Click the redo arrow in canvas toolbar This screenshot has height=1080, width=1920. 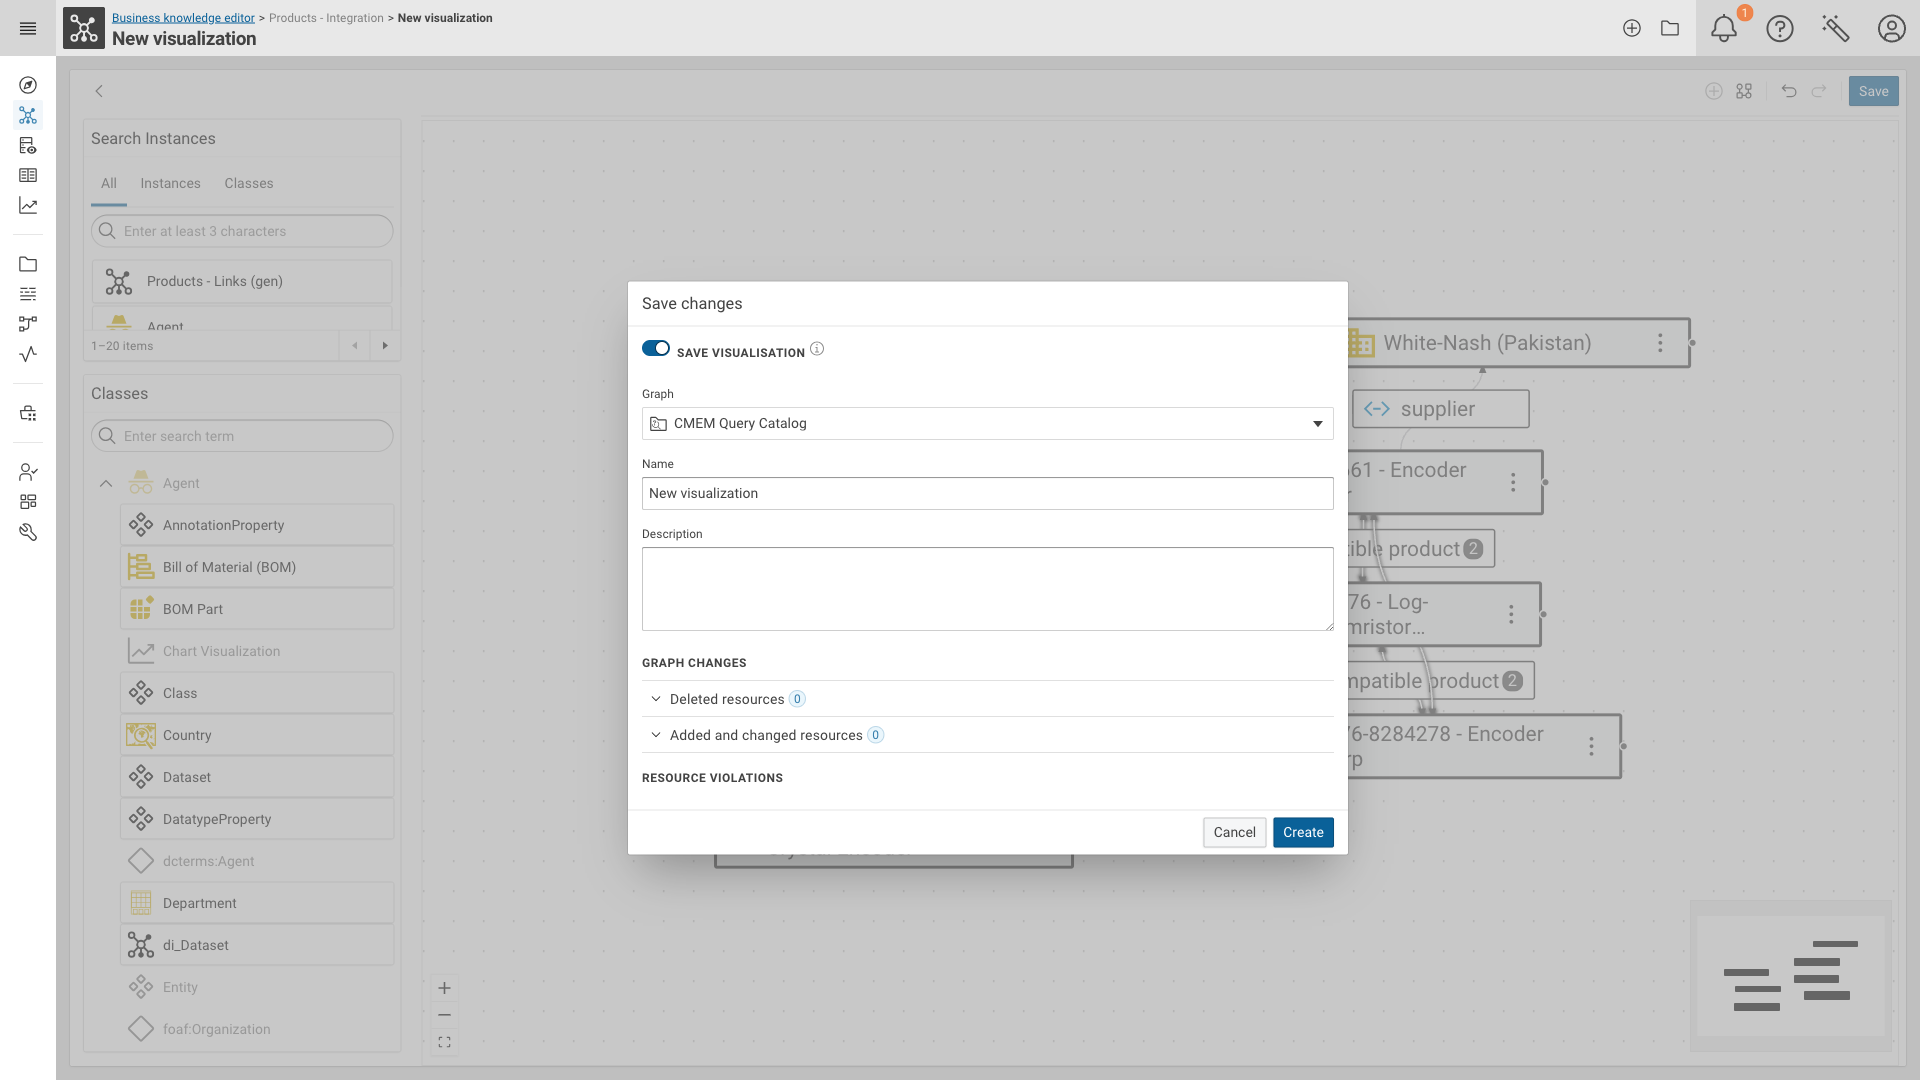[1819, 91]
